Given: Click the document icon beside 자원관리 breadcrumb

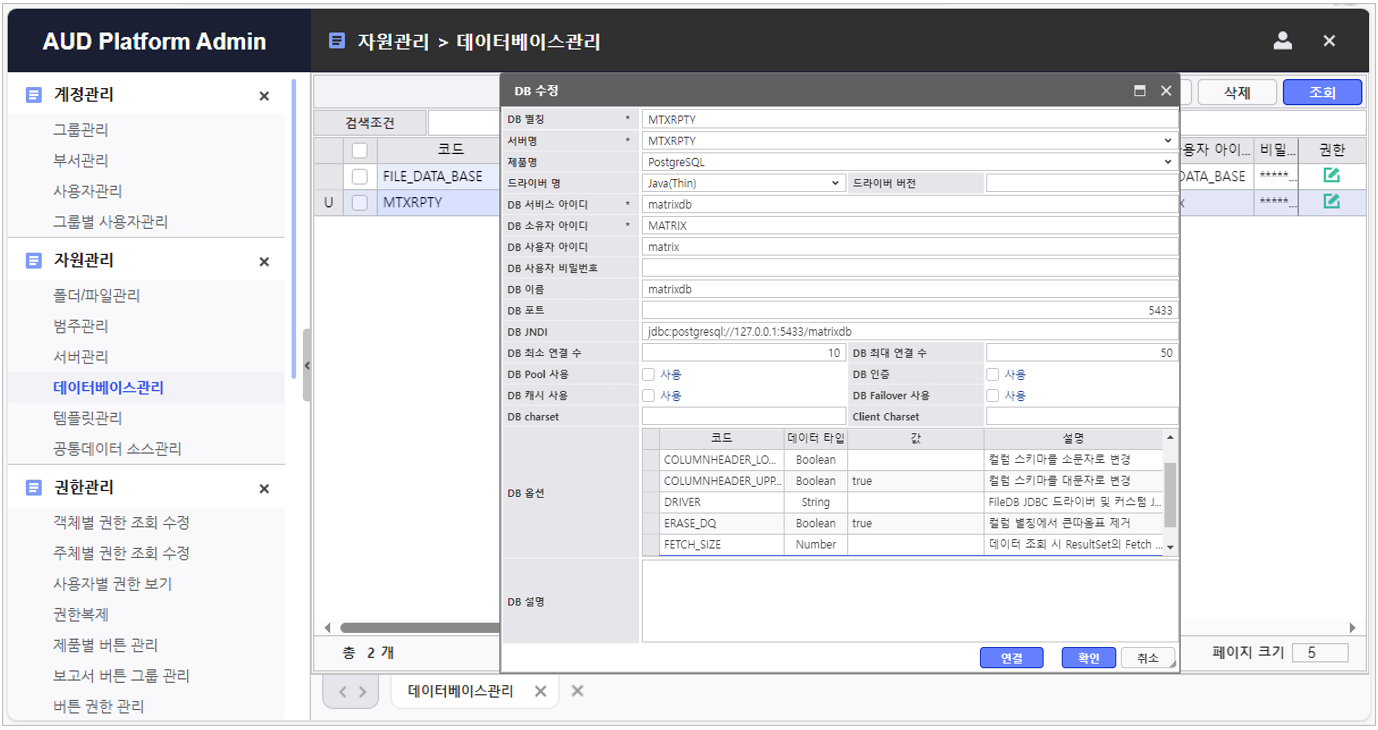Looking at the screenshot, I should coord(338,41).
